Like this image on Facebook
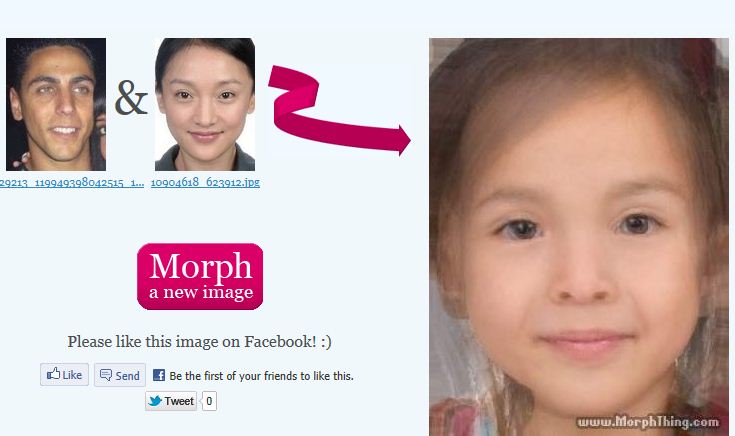The height and width of the screenshot is (436, 735). click(64, 375)
